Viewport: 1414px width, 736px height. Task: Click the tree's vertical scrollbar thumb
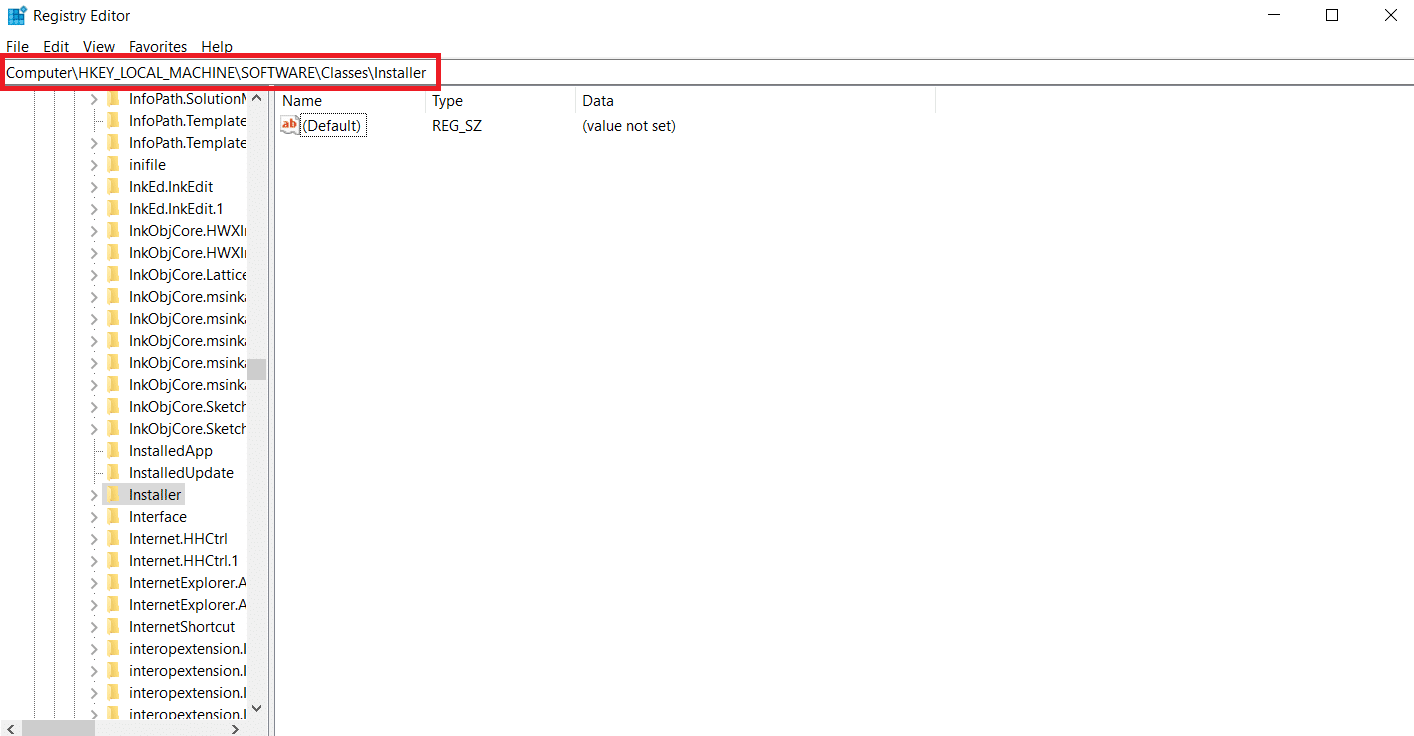257,369
